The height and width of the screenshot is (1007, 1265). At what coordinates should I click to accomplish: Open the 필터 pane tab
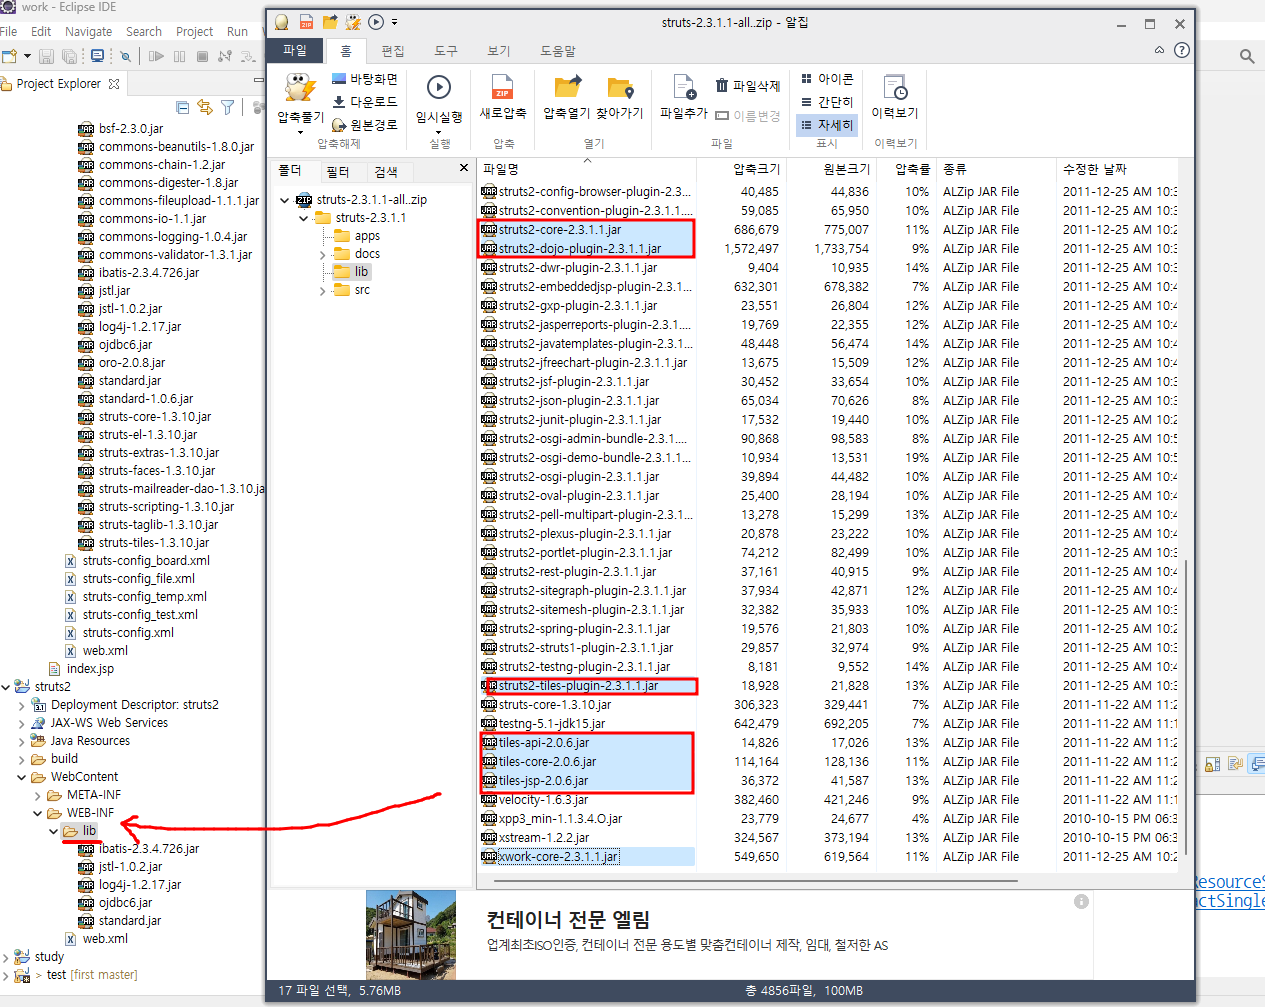(338, 171)
